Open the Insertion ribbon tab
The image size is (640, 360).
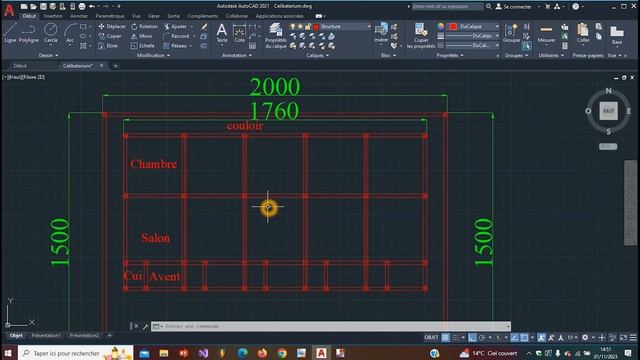[x=53, y=16]
